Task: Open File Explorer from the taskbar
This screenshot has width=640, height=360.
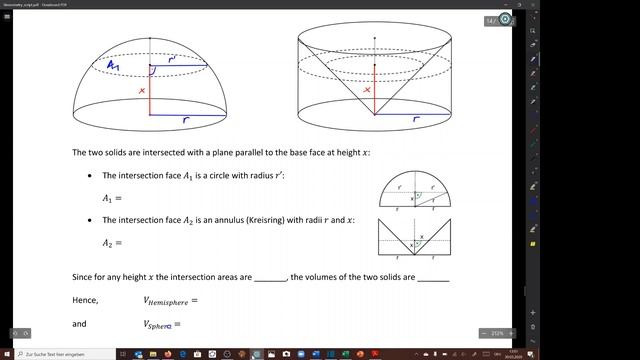Action: pos(153,354)
